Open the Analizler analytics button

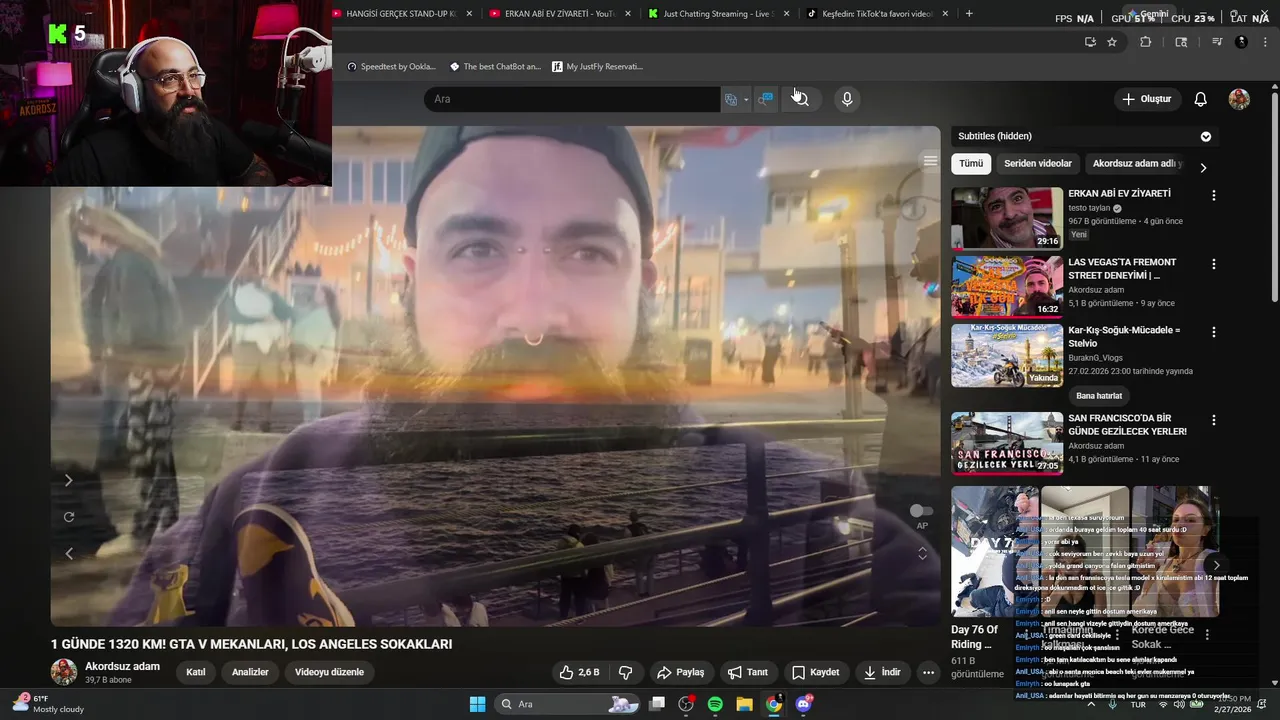tap(250, 673)
